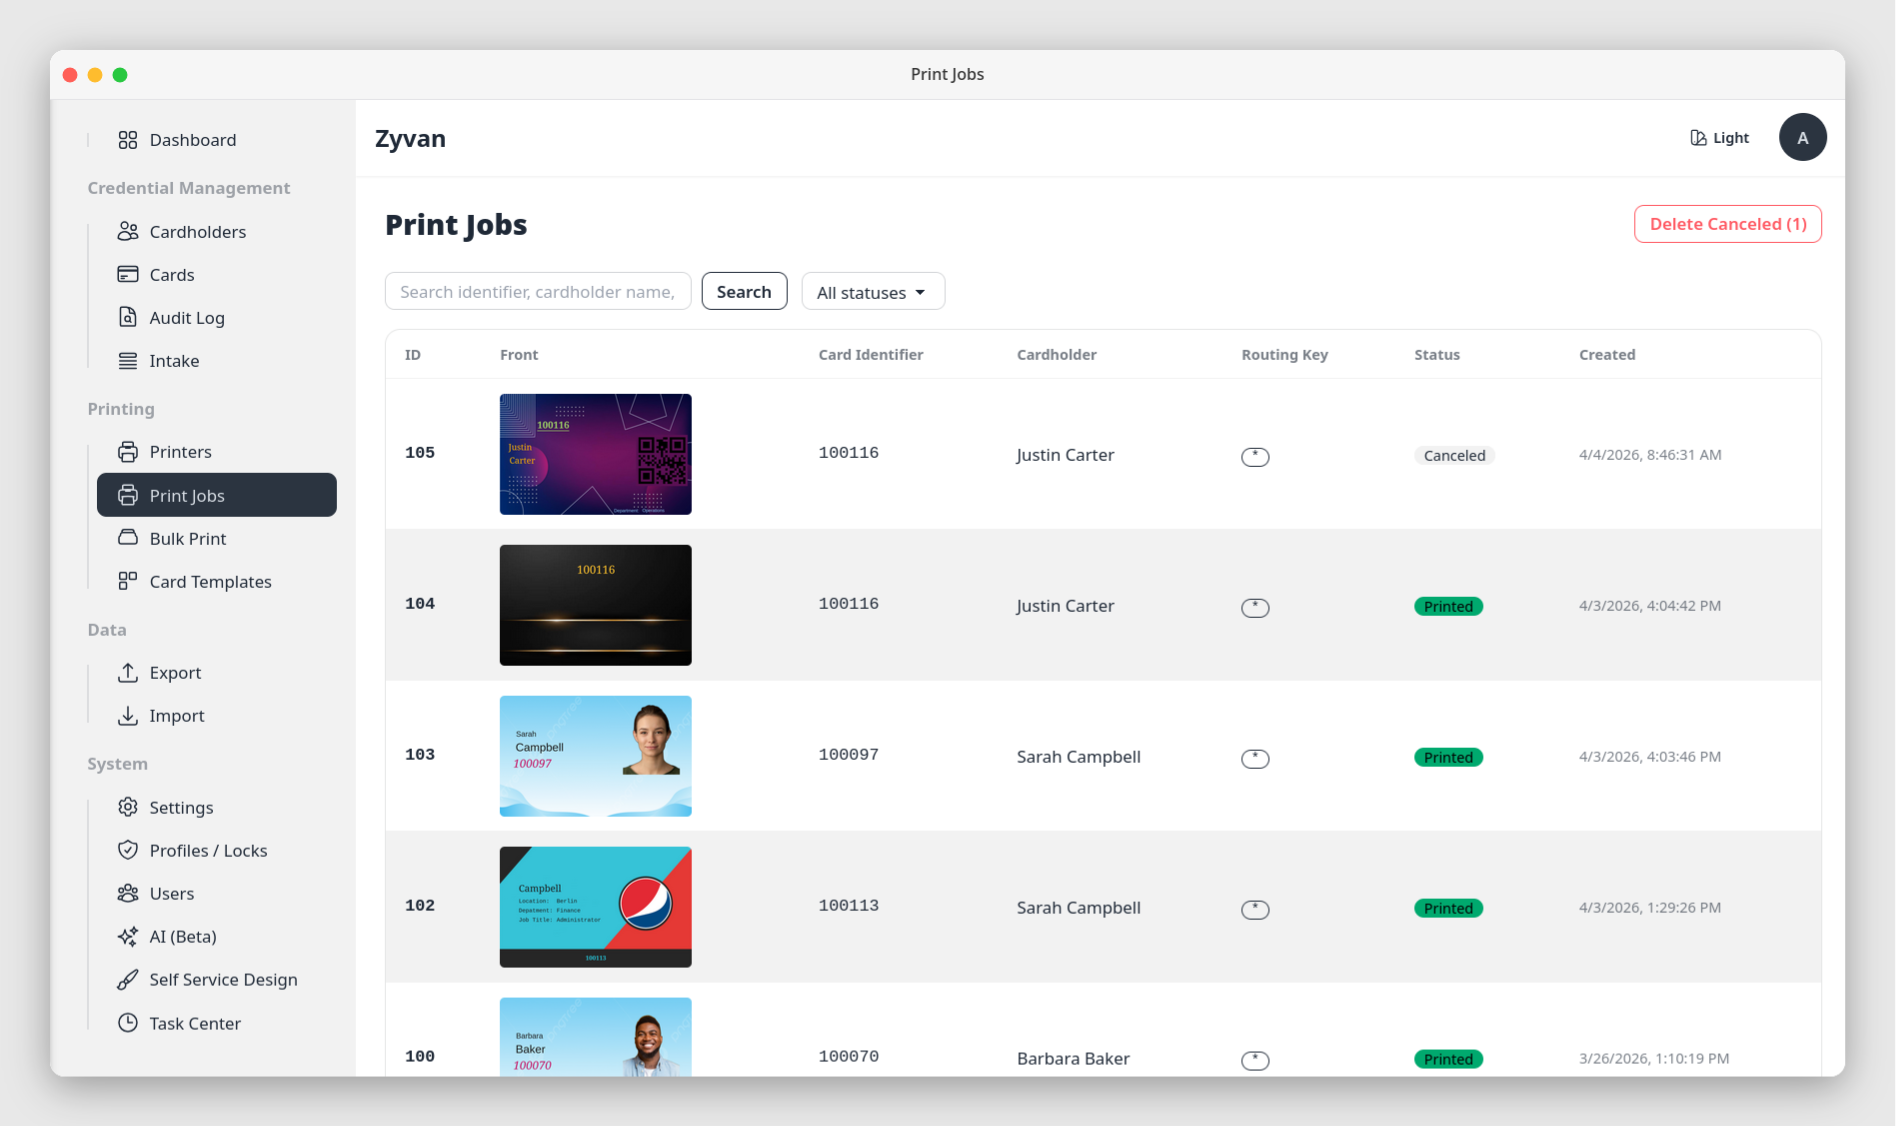Click routing key icon for job 105
The width and height of the screenshot is (1896, 1126).
(1255, 457)
